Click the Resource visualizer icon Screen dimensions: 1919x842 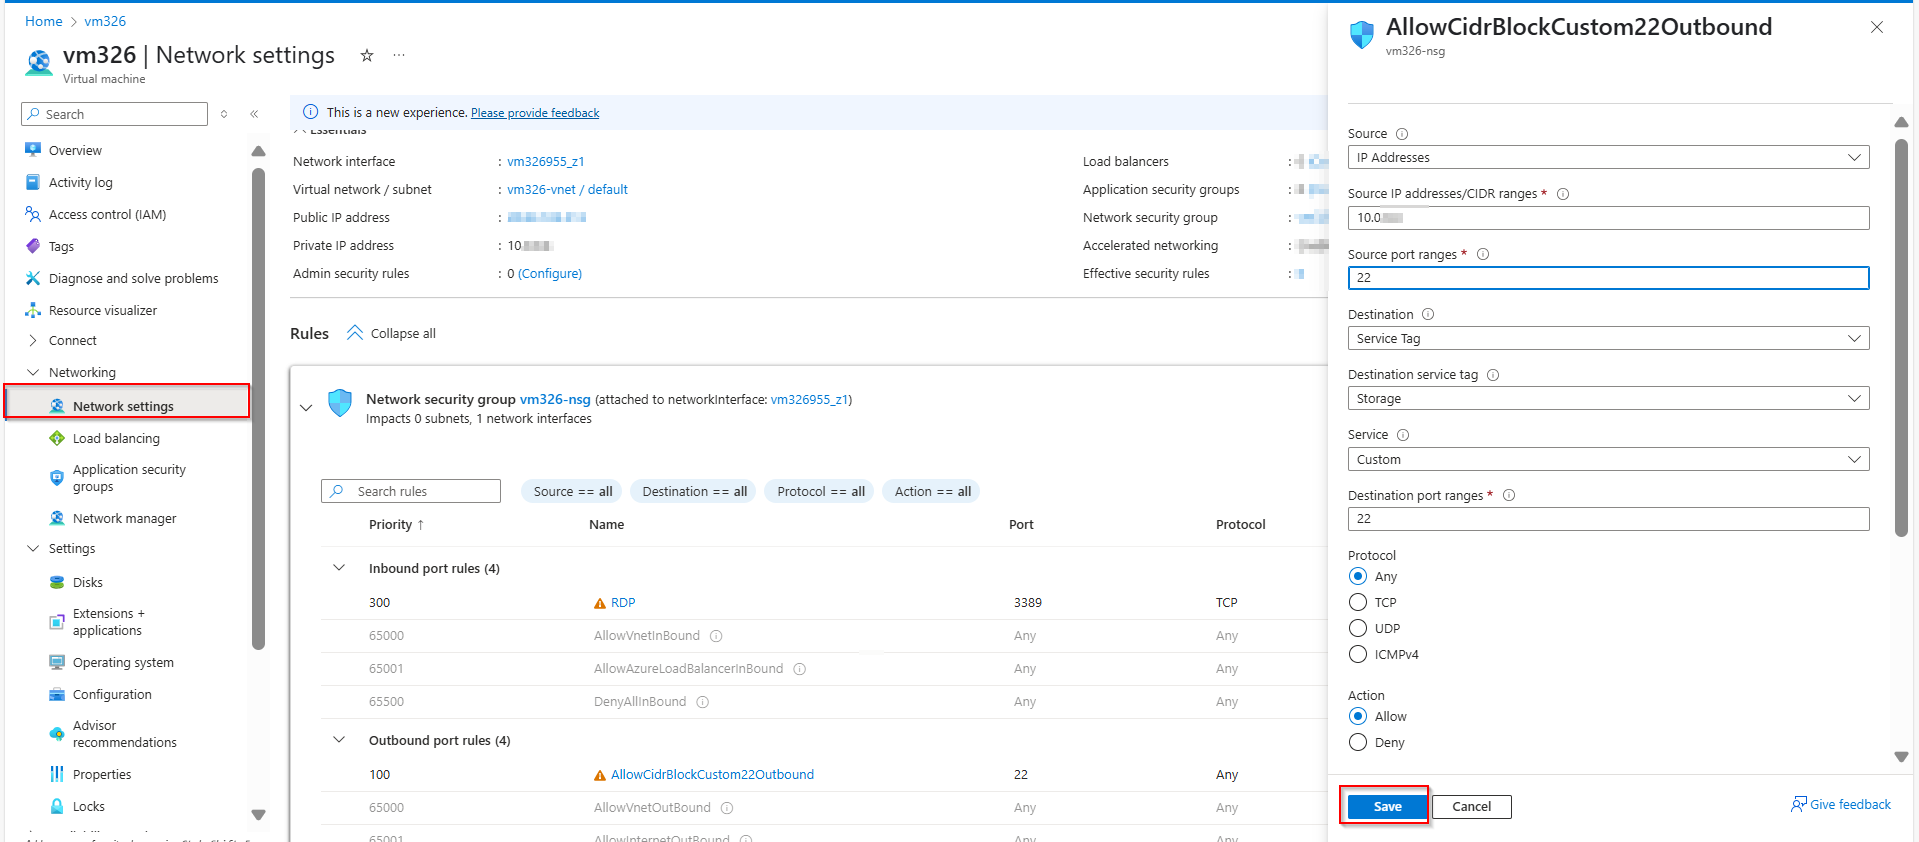(33, 310)
